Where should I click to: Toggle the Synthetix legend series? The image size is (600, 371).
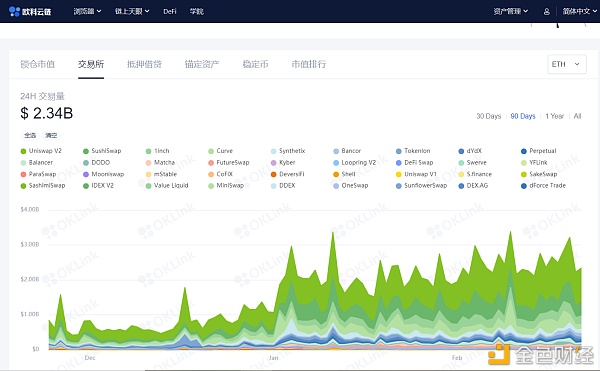point(288,151)
